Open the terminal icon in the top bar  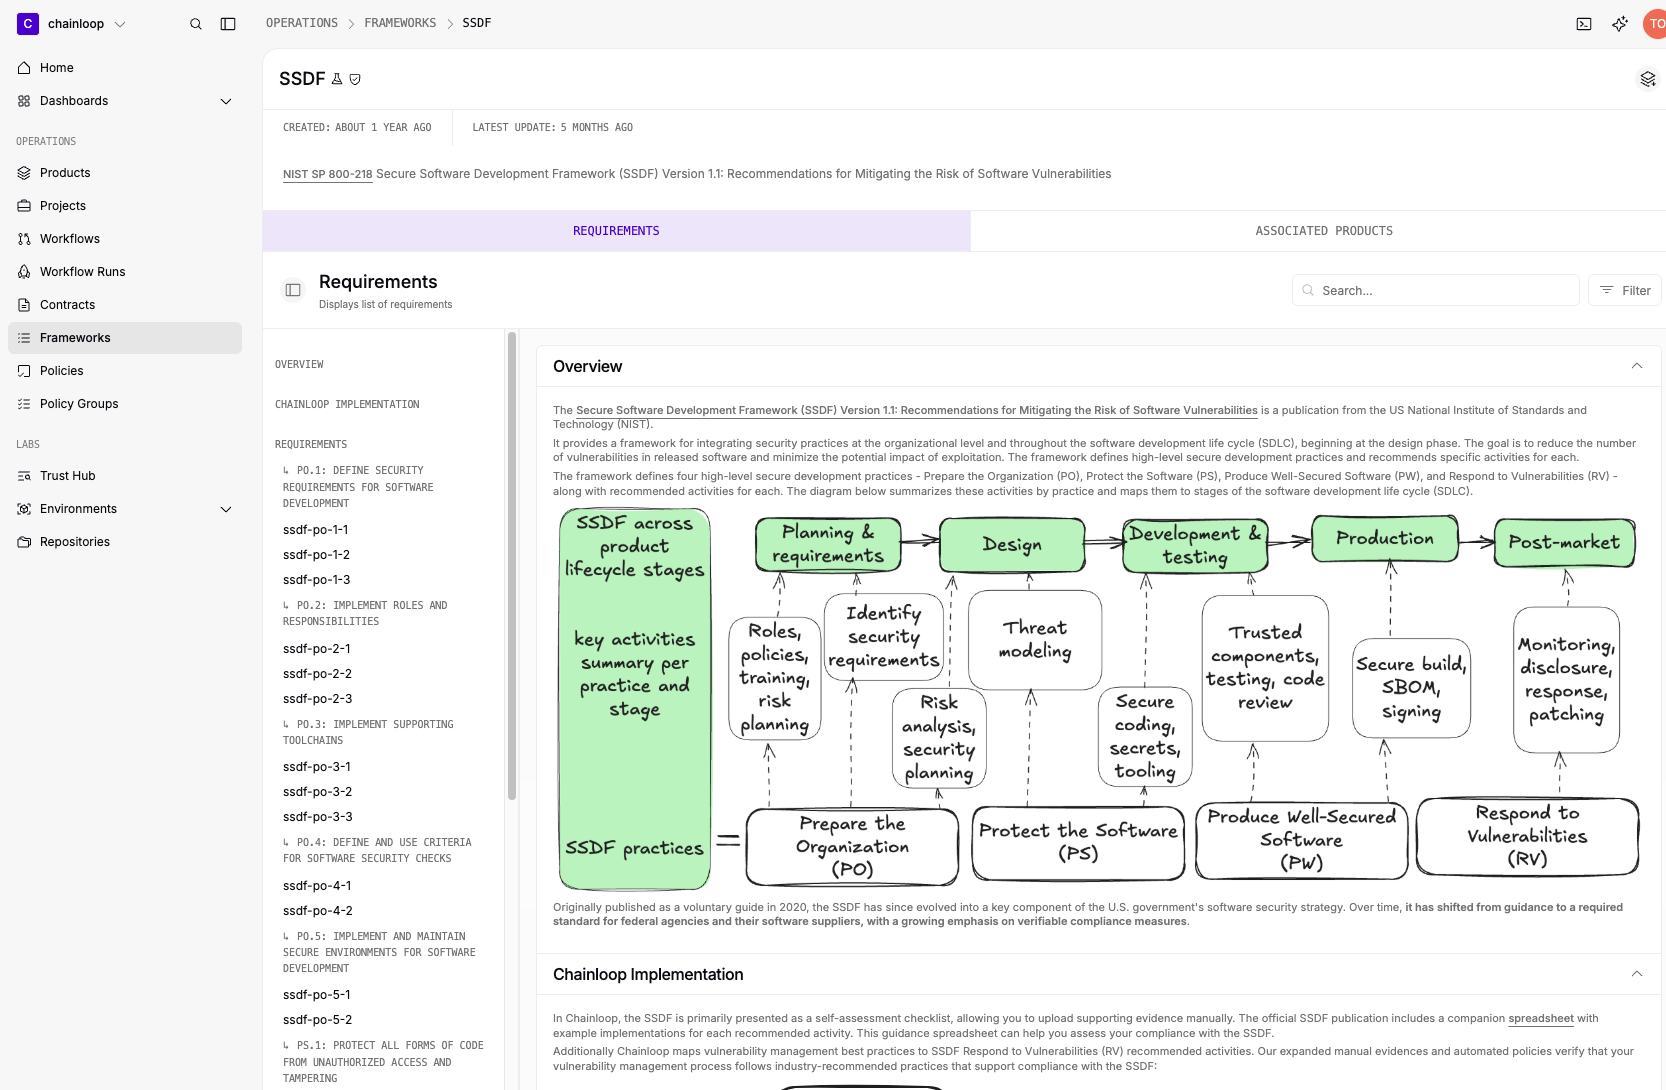1584,24
